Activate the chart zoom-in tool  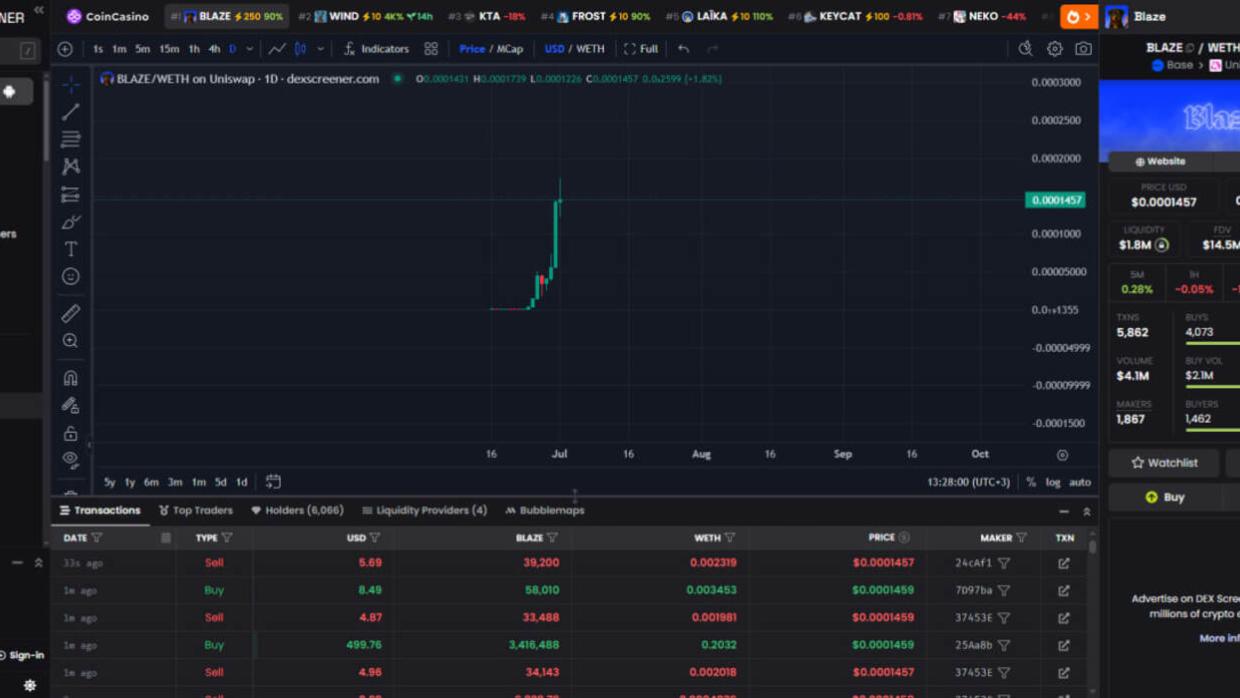[x=70, y=341]
